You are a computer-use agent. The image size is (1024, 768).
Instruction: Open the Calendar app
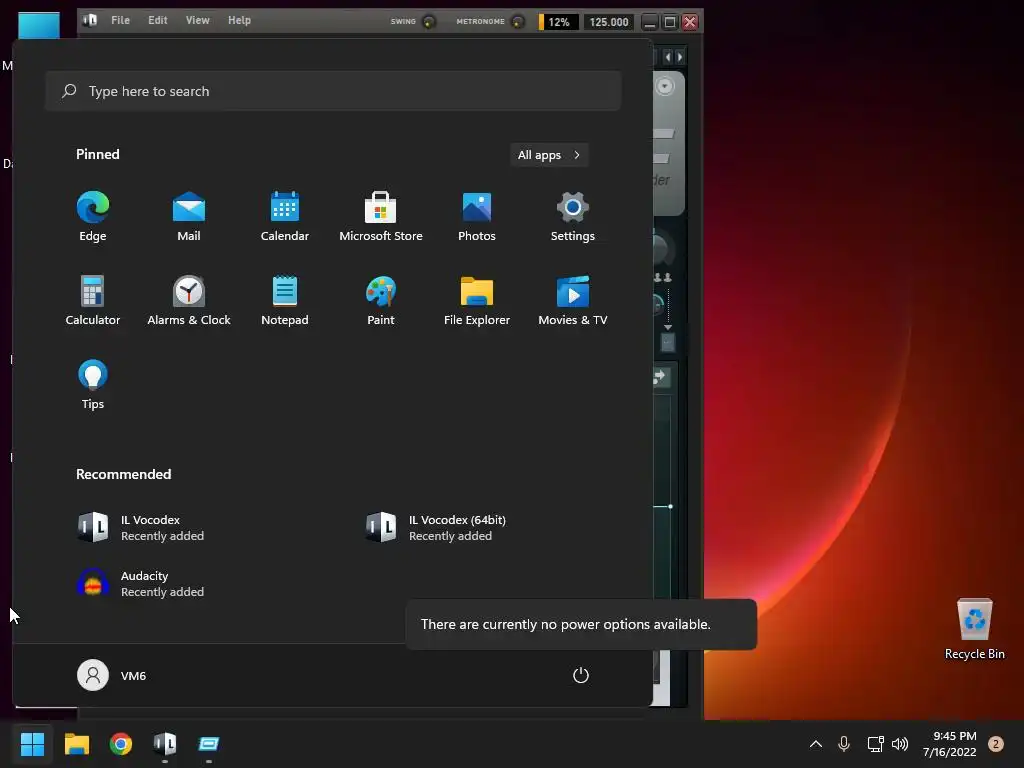point(285,217)
